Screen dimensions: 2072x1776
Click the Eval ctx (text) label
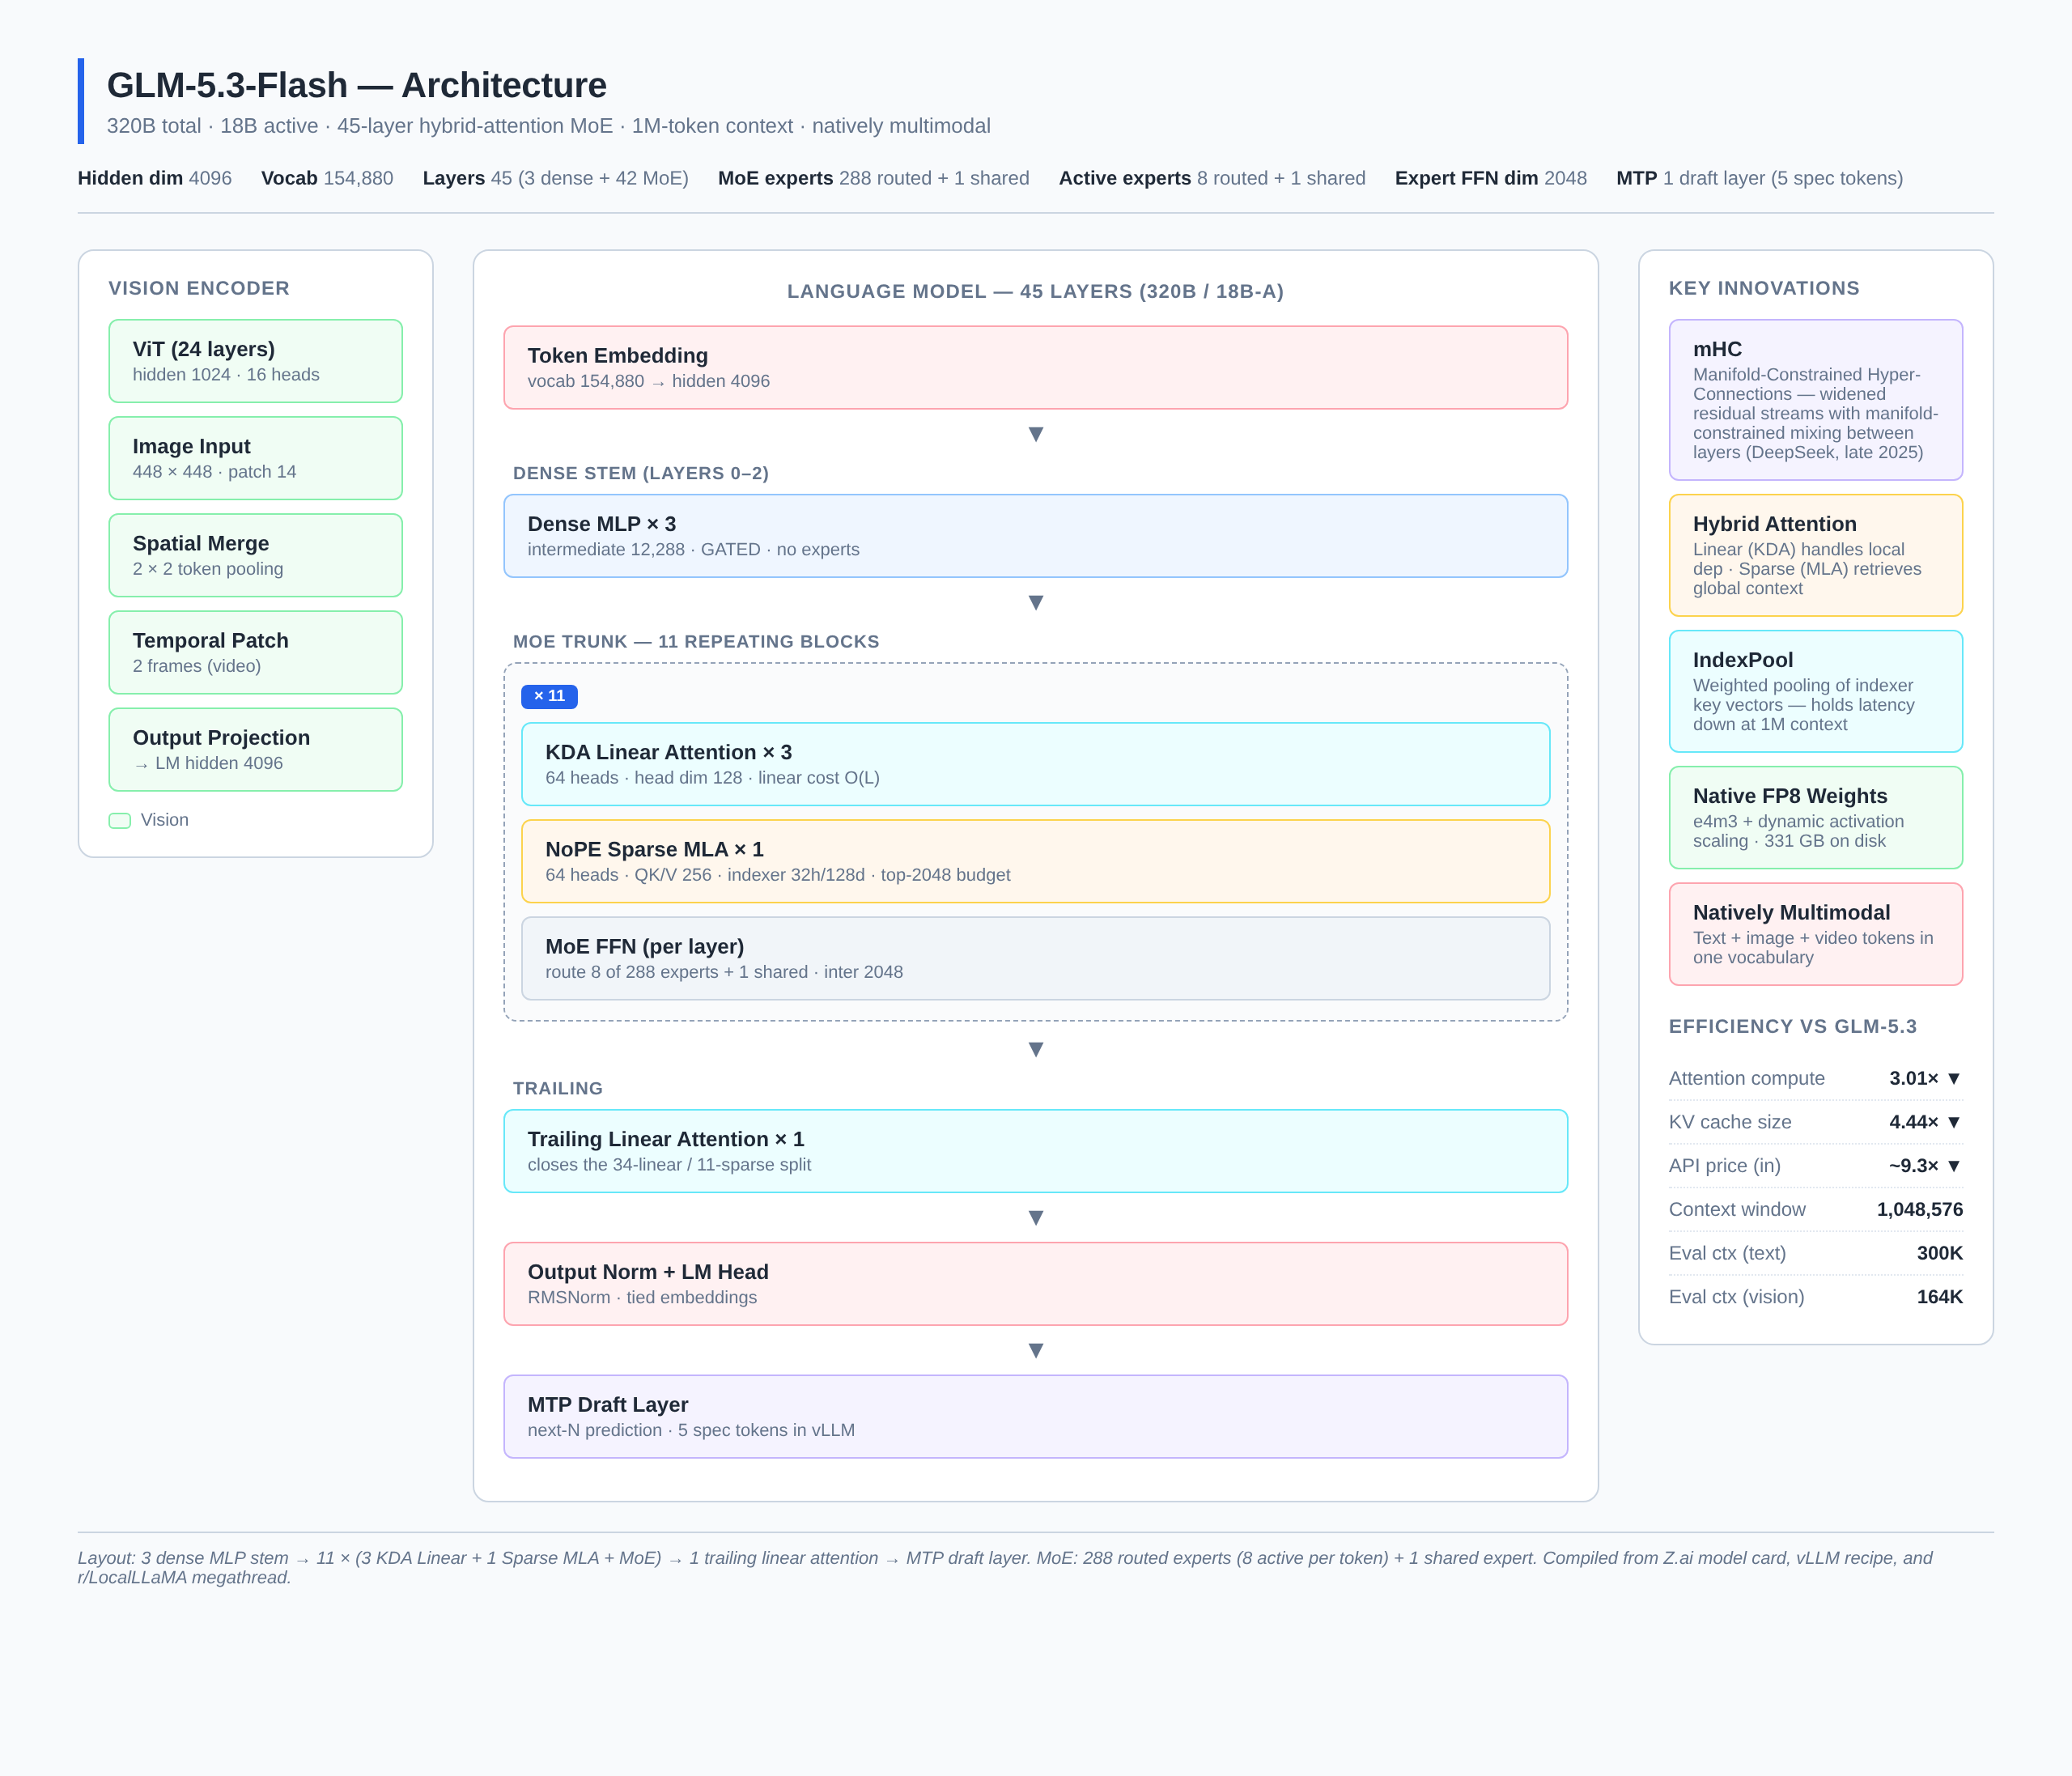click(x=1727, y=1253)
